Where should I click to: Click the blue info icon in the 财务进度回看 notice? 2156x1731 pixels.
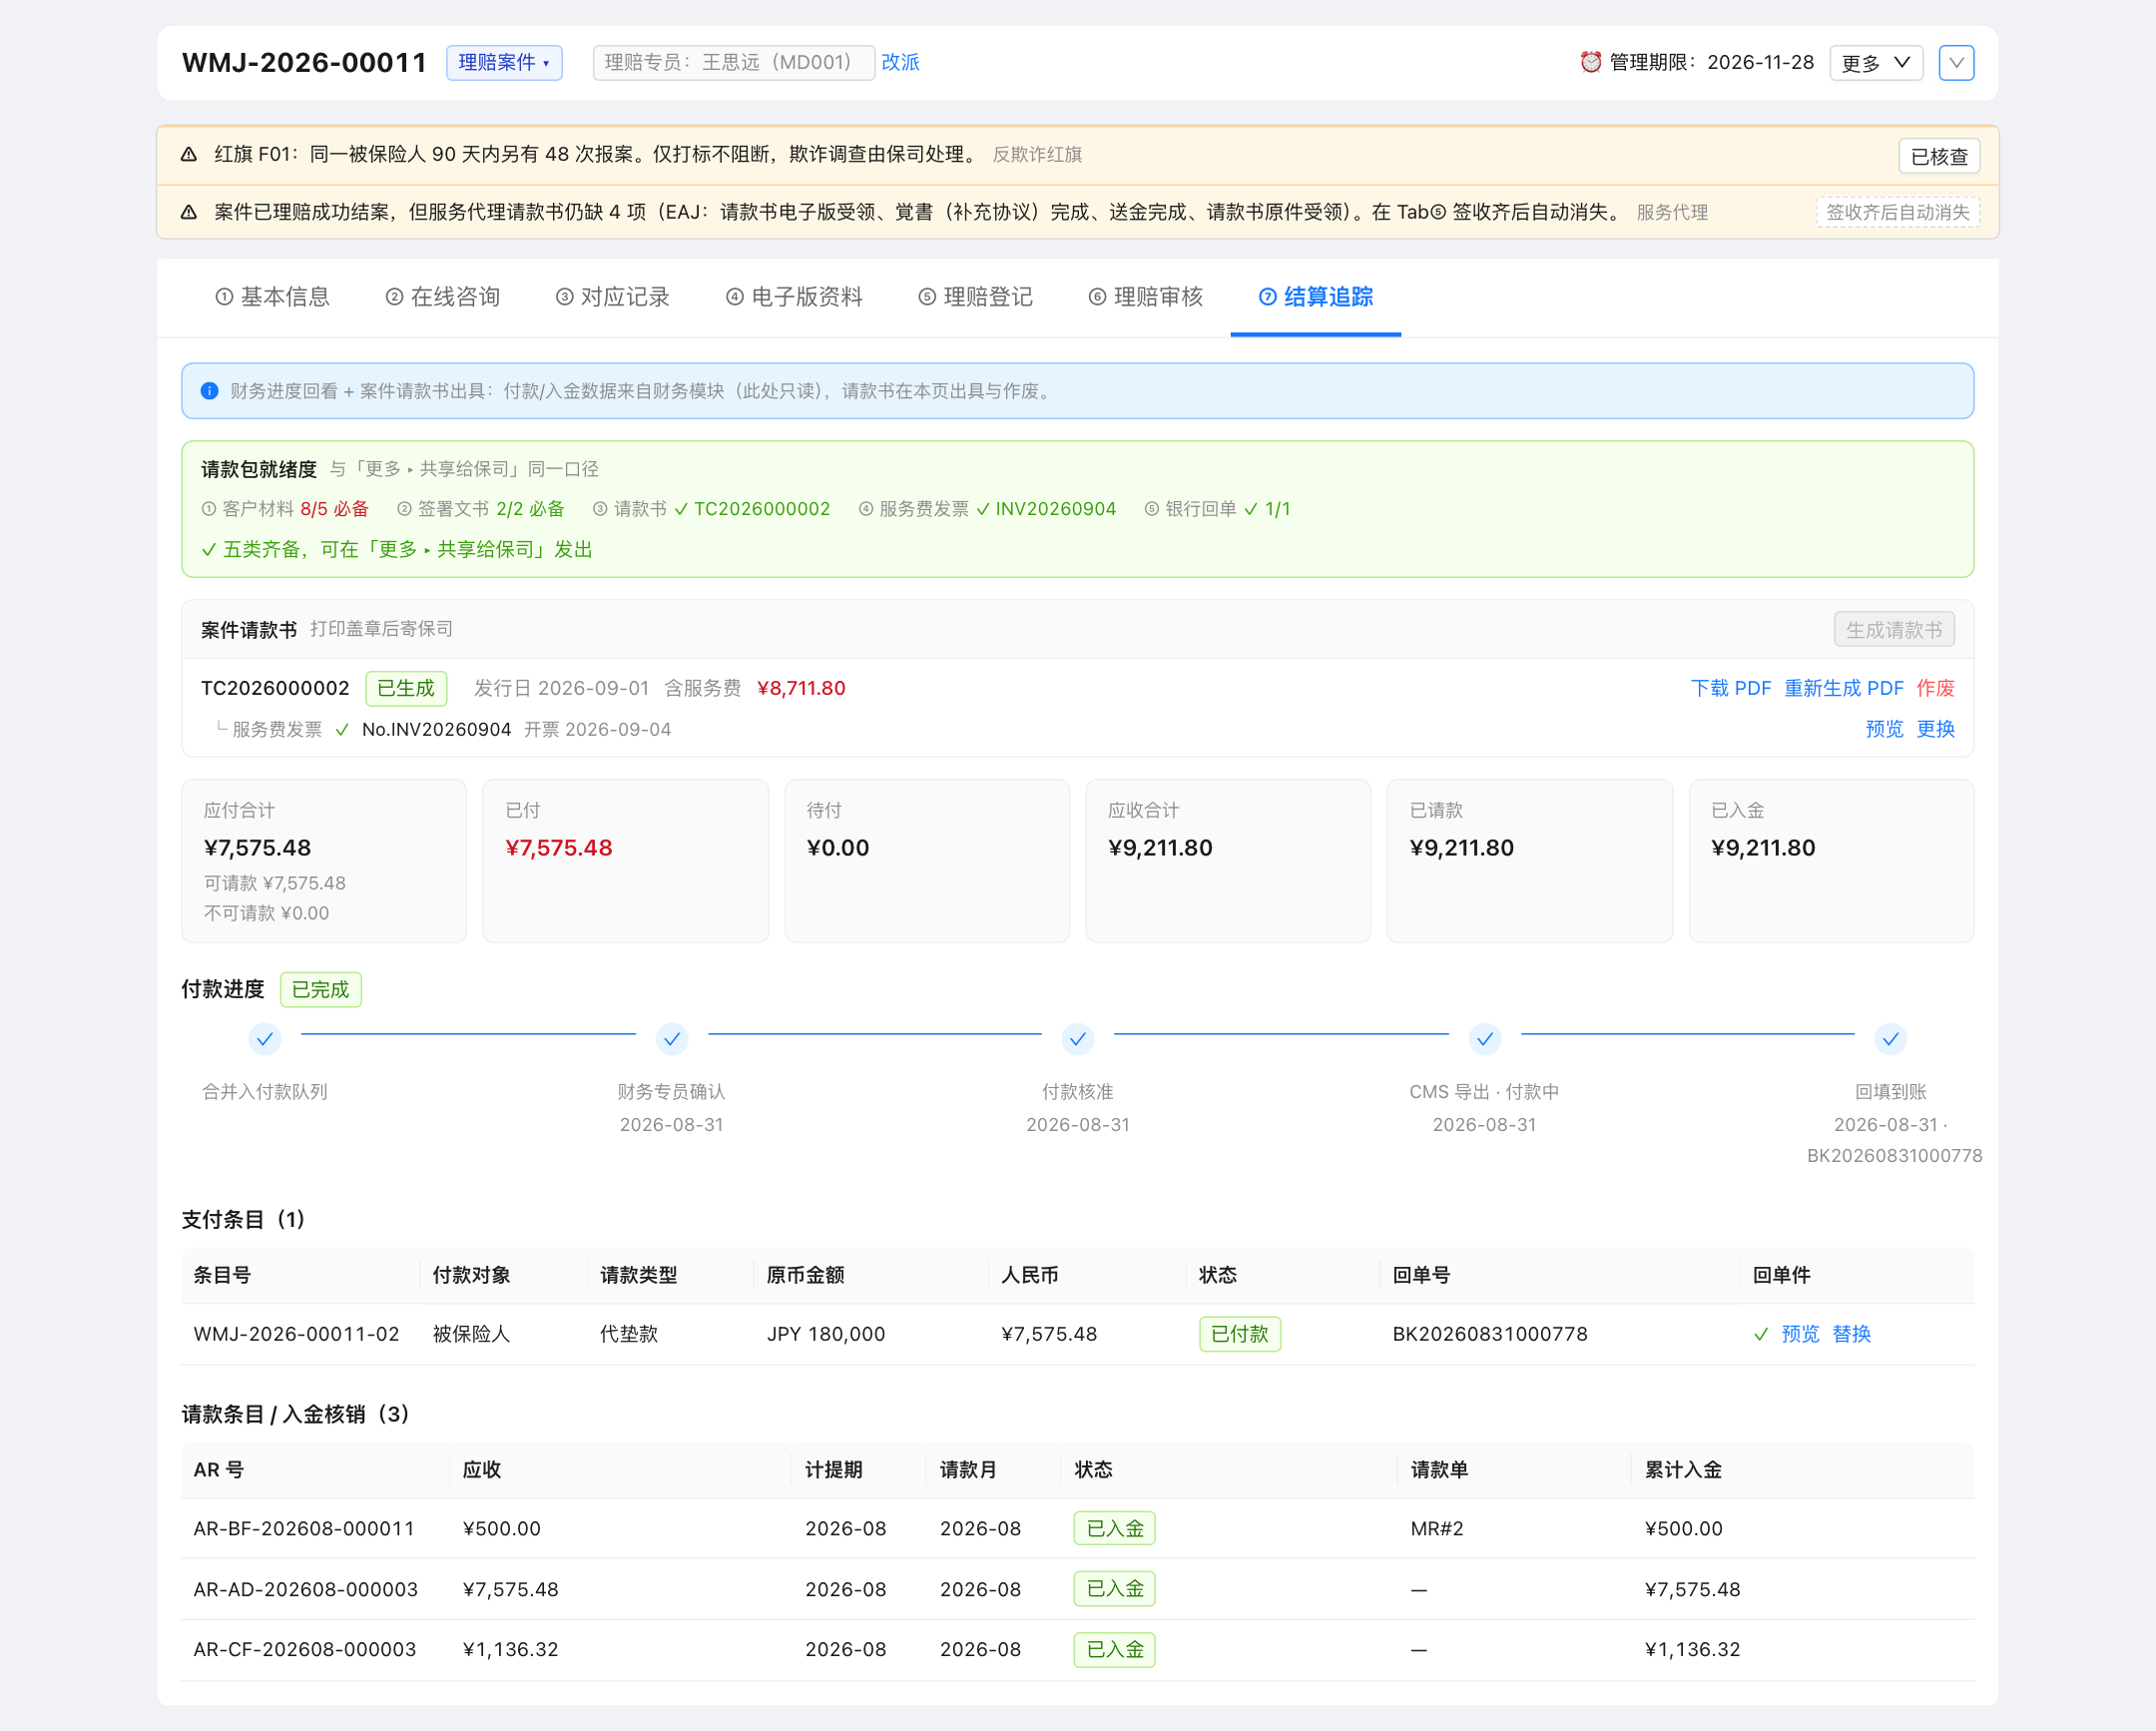[x=209, y=391]
